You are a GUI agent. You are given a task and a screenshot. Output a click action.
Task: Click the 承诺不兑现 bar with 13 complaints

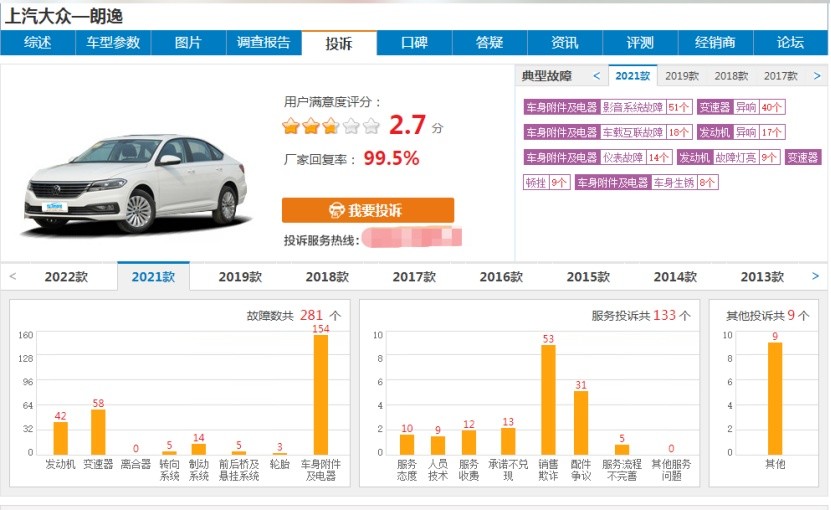pyautogui.click(x=508, y=441)
